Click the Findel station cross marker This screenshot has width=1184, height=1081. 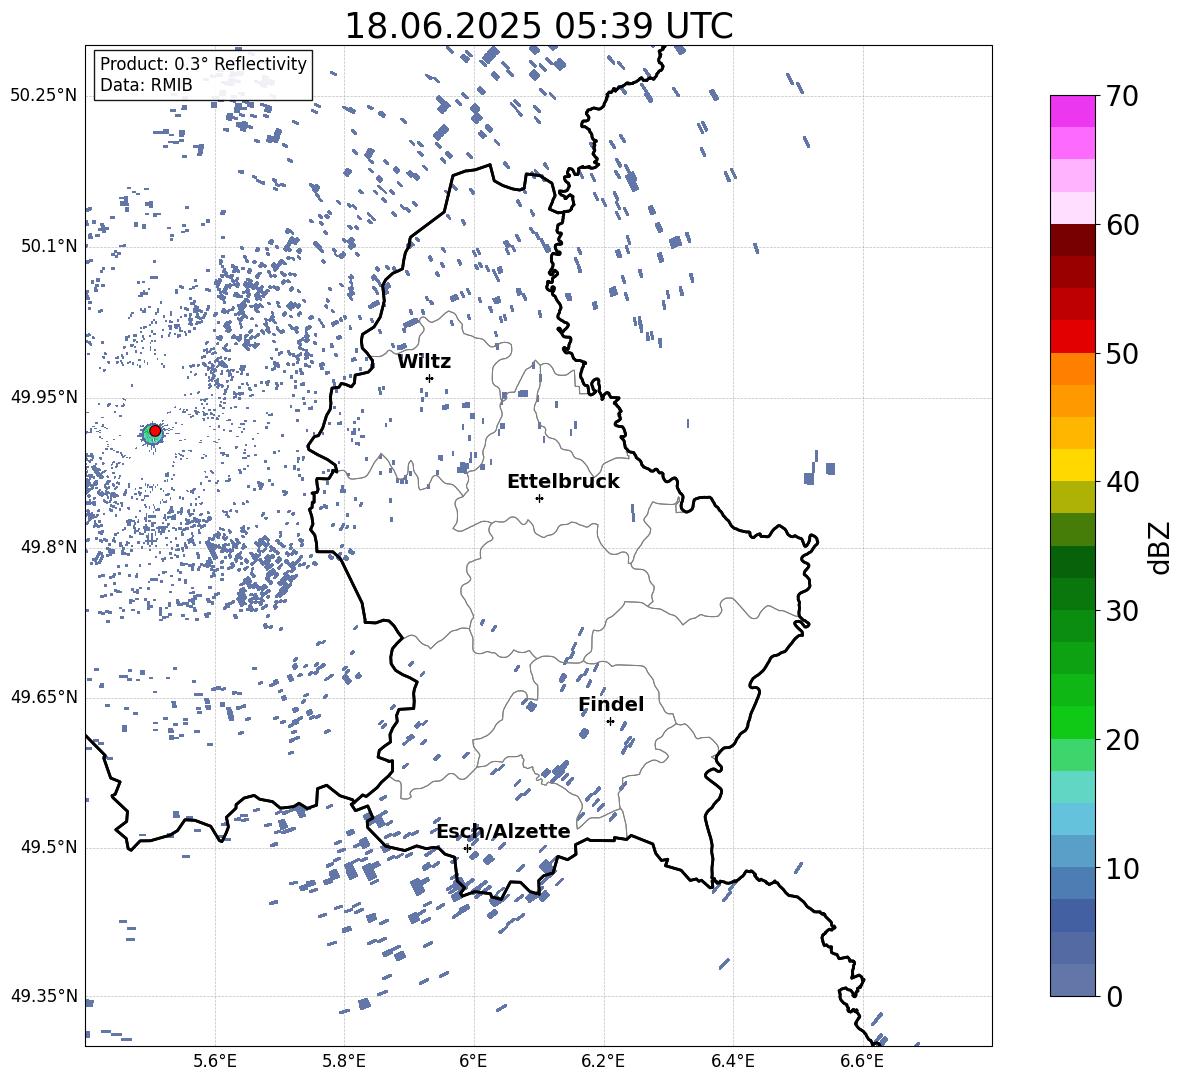pos(610,722)
